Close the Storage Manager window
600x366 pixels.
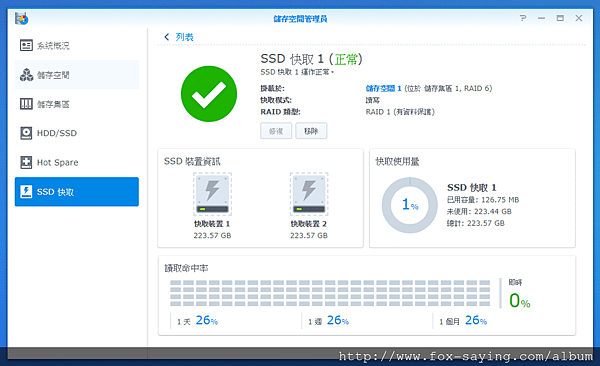579,18
